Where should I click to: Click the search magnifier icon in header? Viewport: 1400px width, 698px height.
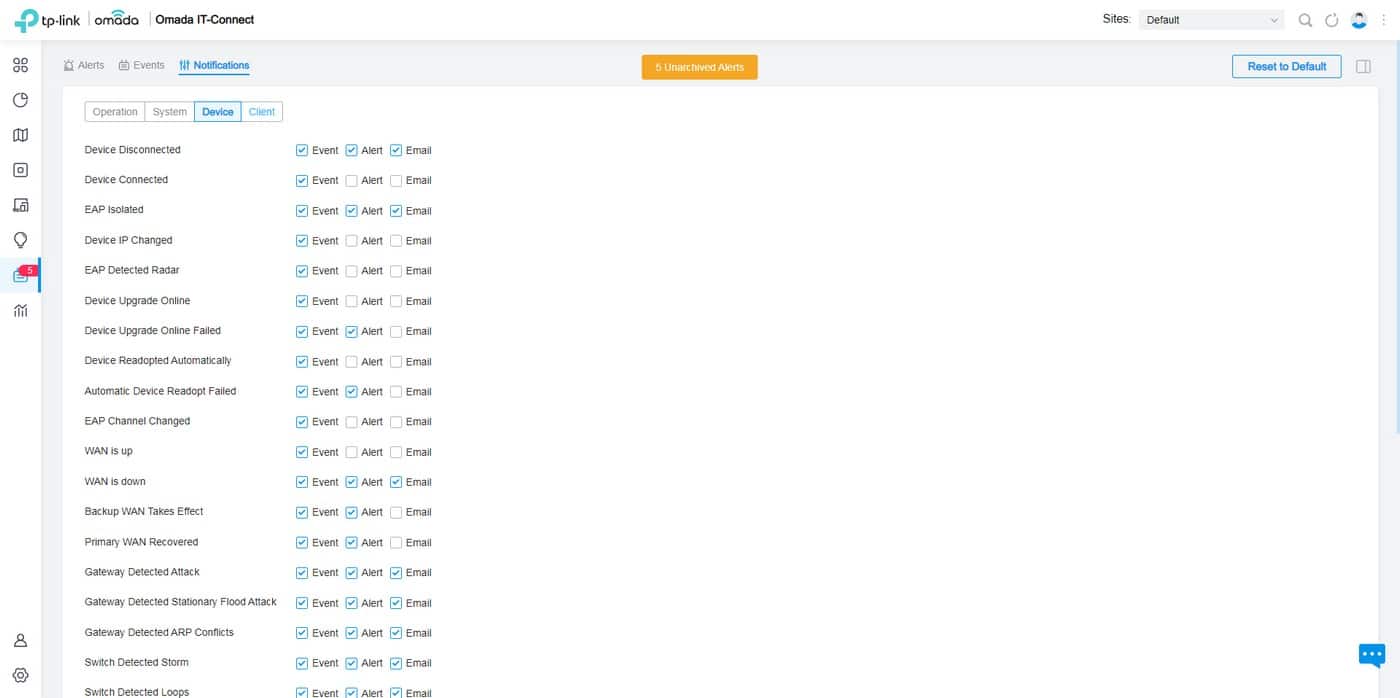[x=1305, y=20]
